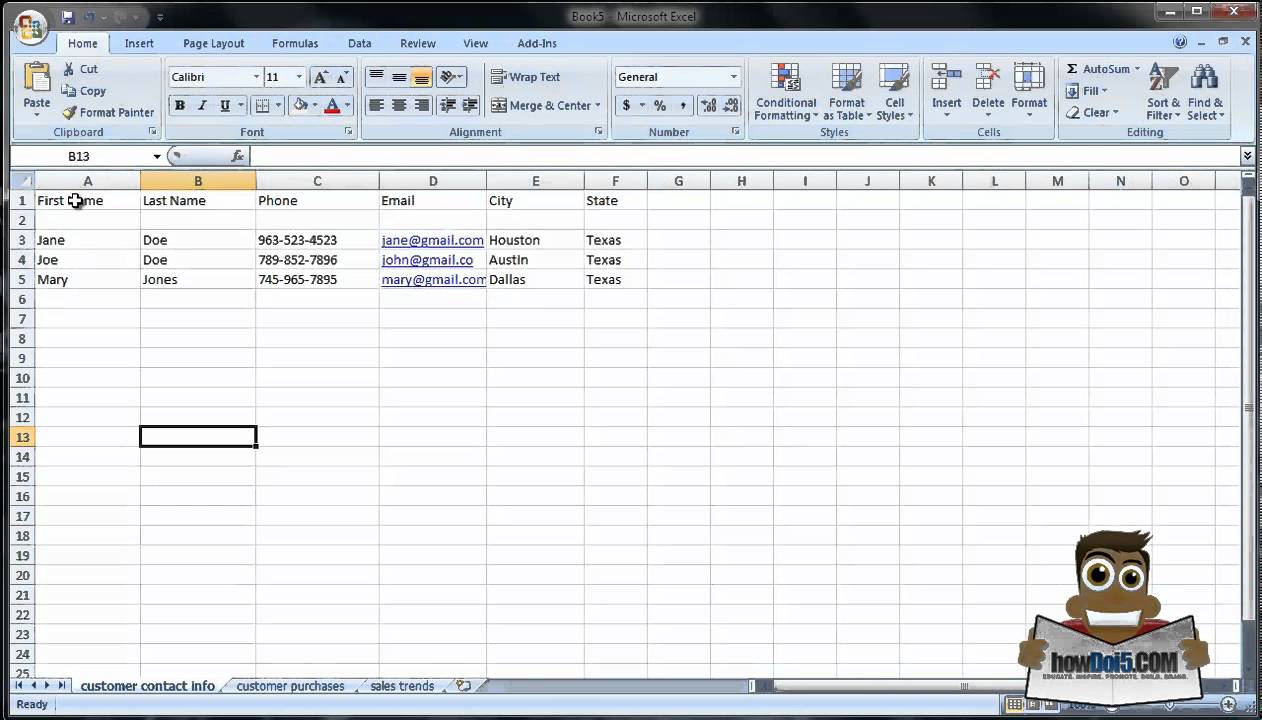The height and width of the screenshot is (720, 1262).
Task: Open the sales trends sheet tab
Action: (402, 686)
